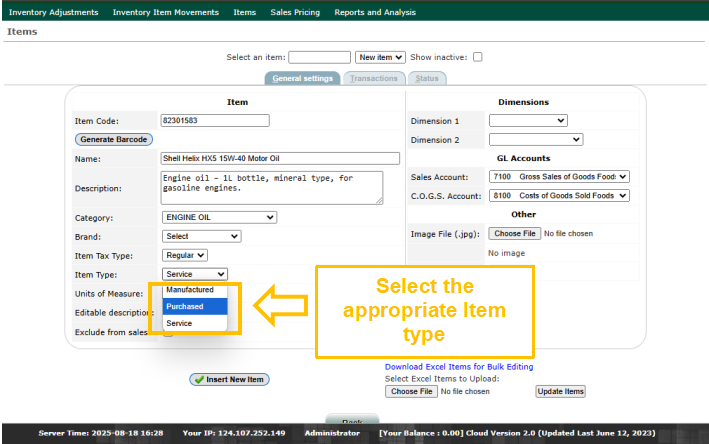Click the Generate Barcode button
Image resolution: width=709 pixels, height=444 pixels.
113,139
